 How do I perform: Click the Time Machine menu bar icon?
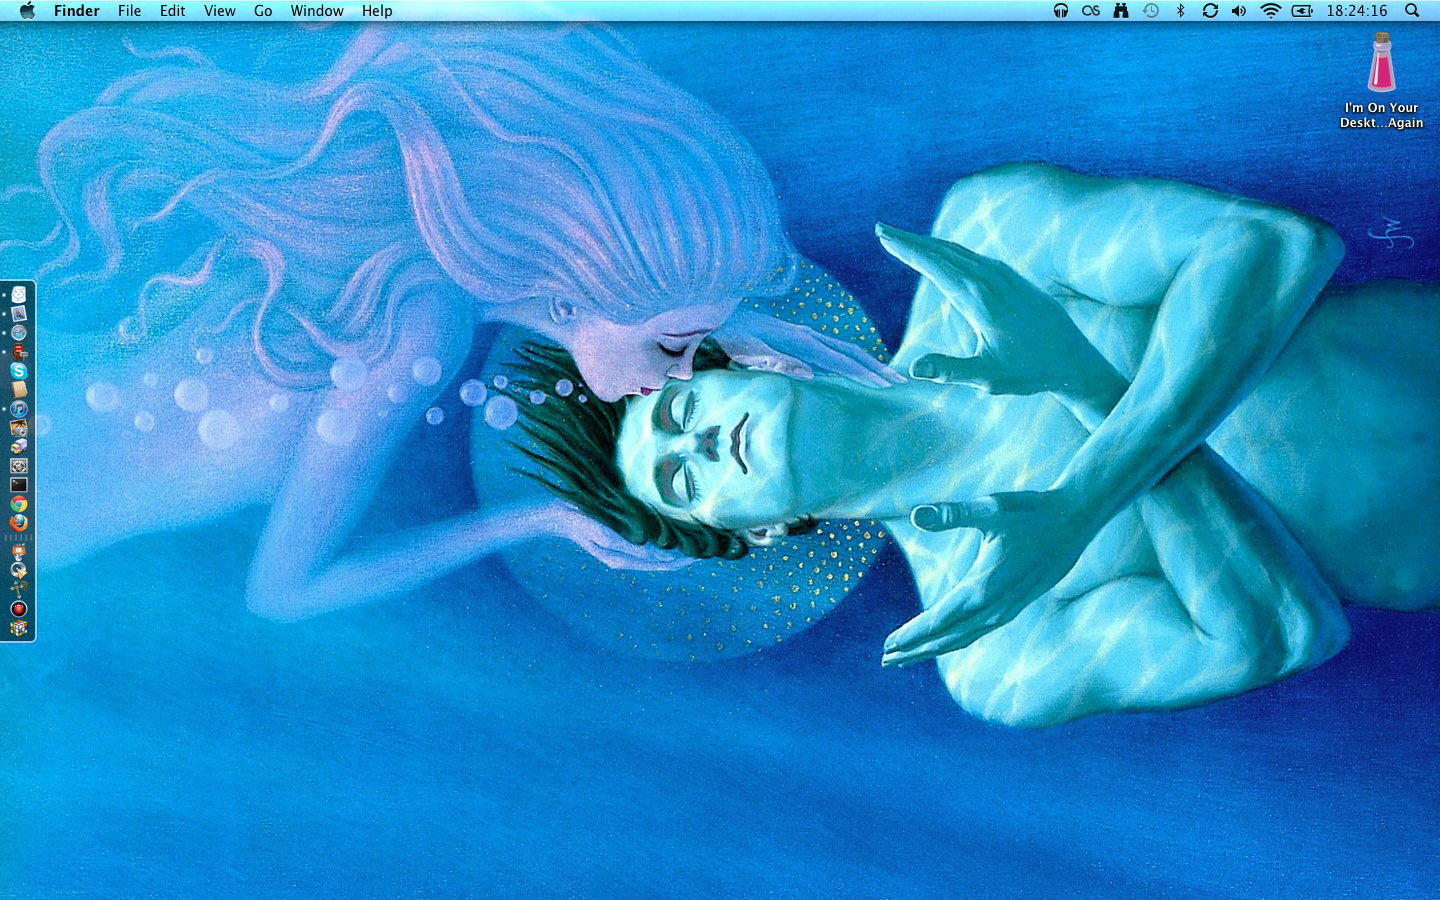(x=1151, y=11)
